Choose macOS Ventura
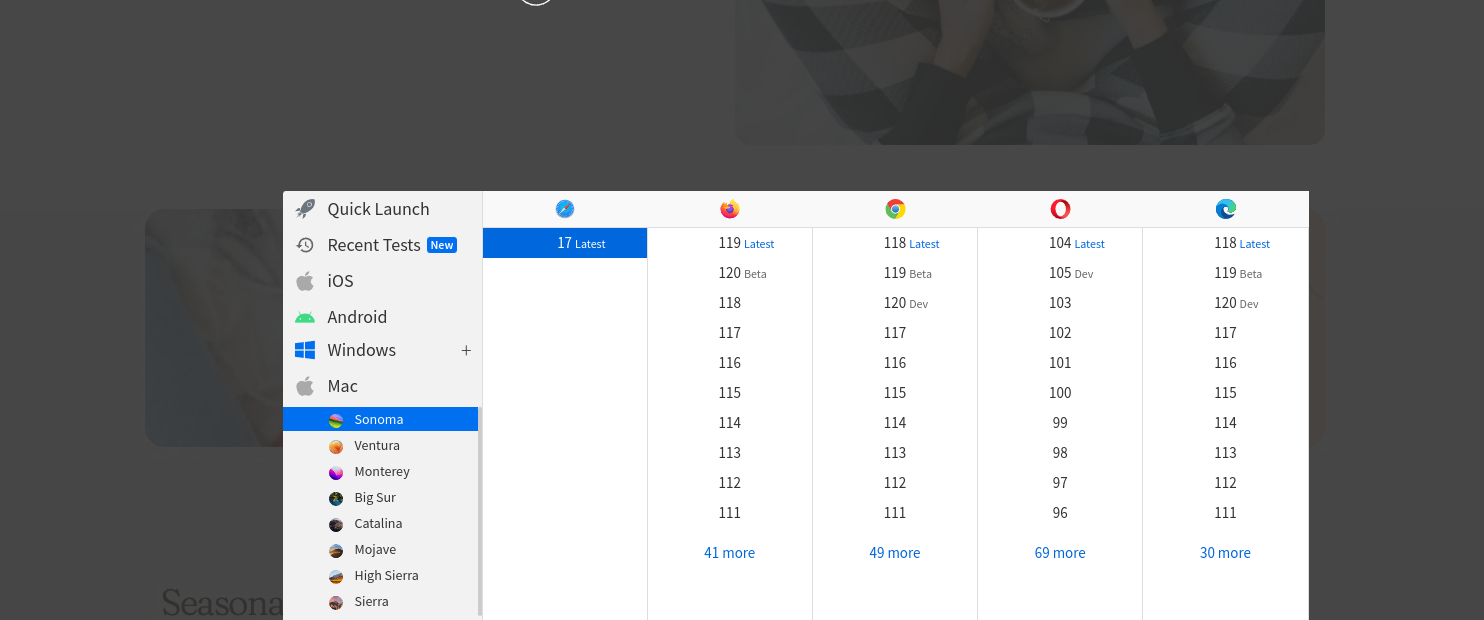 pos(377,446)
